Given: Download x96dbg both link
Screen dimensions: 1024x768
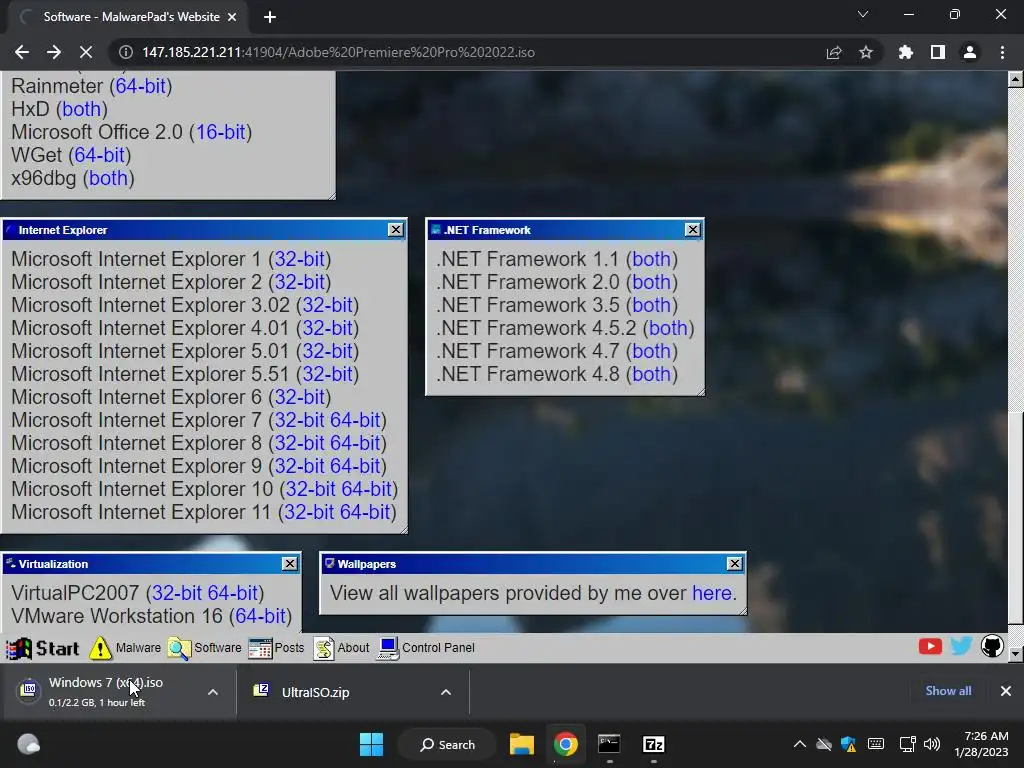Looking at the screenshot, I should (108, 178).
